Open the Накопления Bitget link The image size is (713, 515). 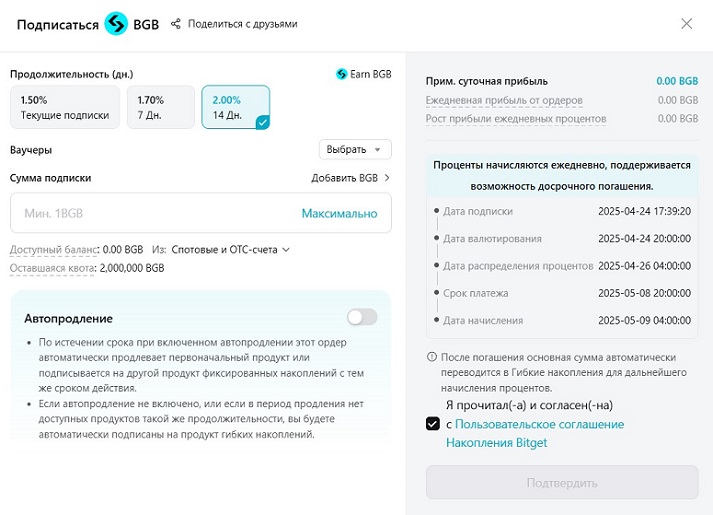click(496, 443)
